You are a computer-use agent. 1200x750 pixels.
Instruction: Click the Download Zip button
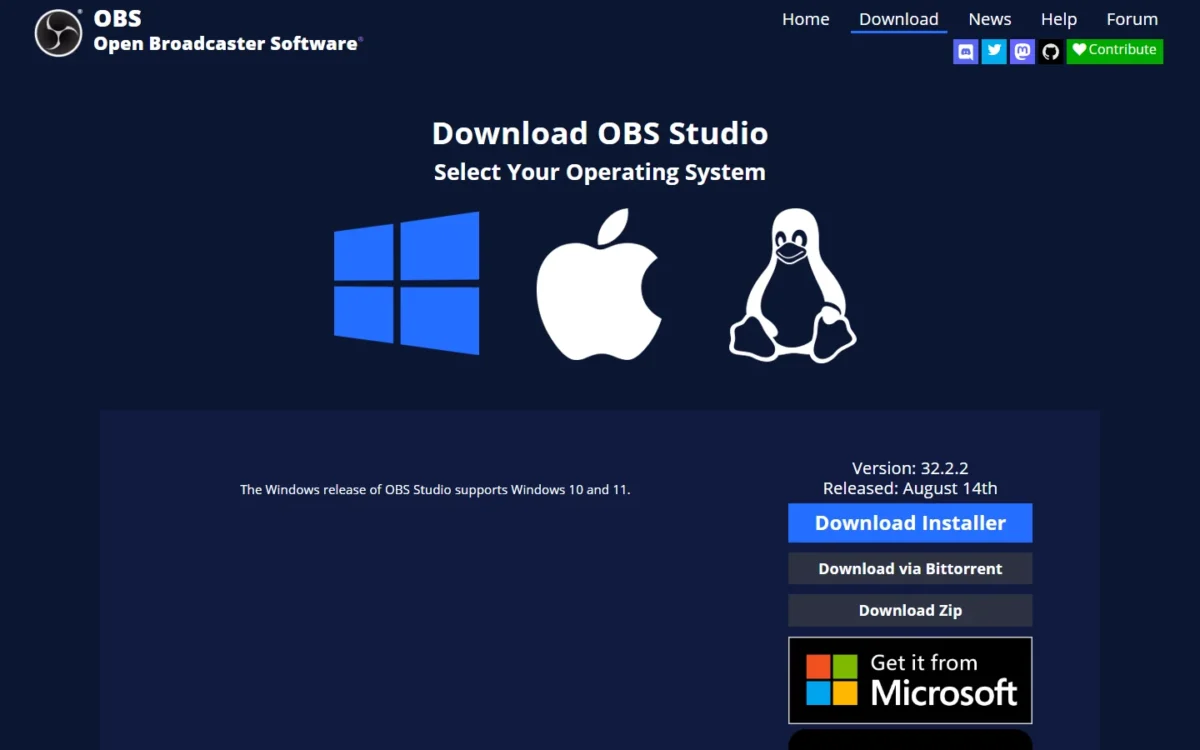(910, 610)
